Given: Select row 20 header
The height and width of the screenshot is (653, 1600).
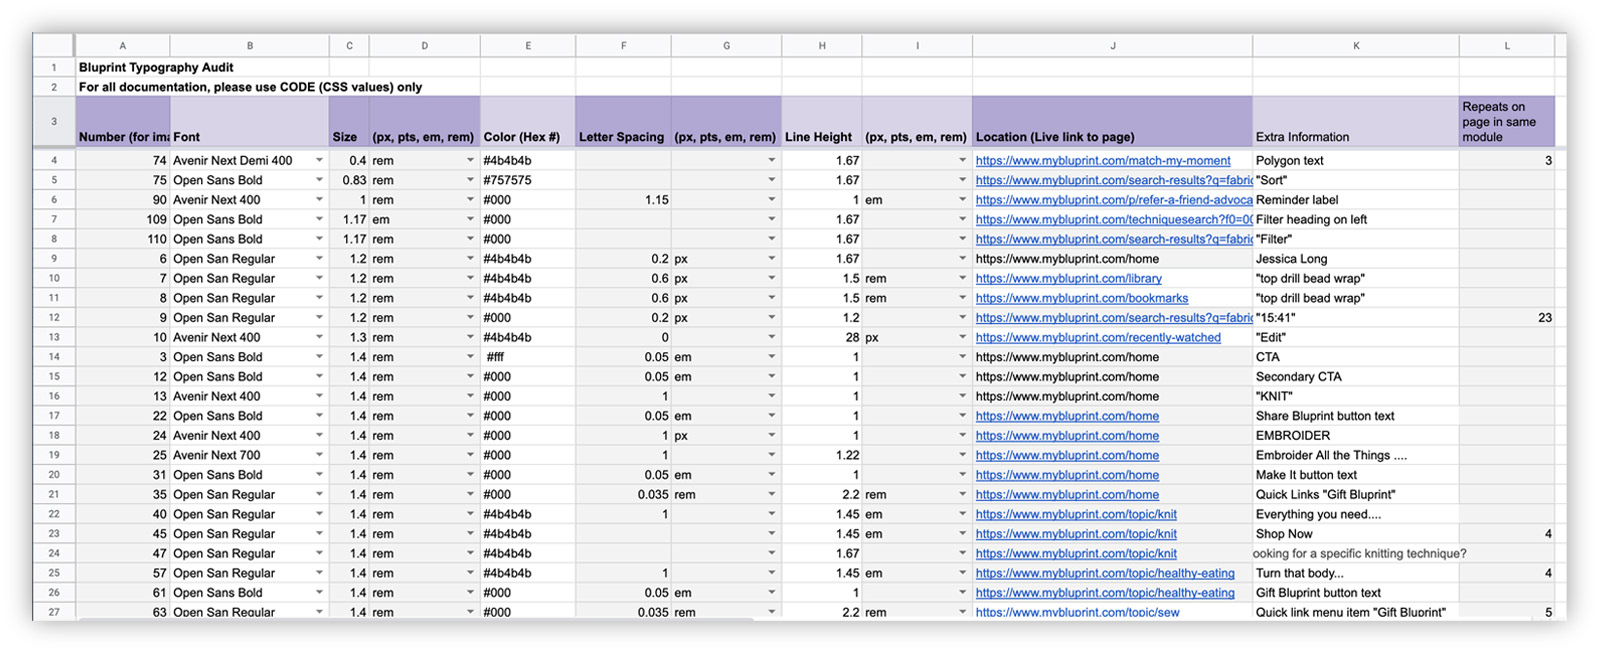Looking at the screenshot, I should [x=54, y=474].
